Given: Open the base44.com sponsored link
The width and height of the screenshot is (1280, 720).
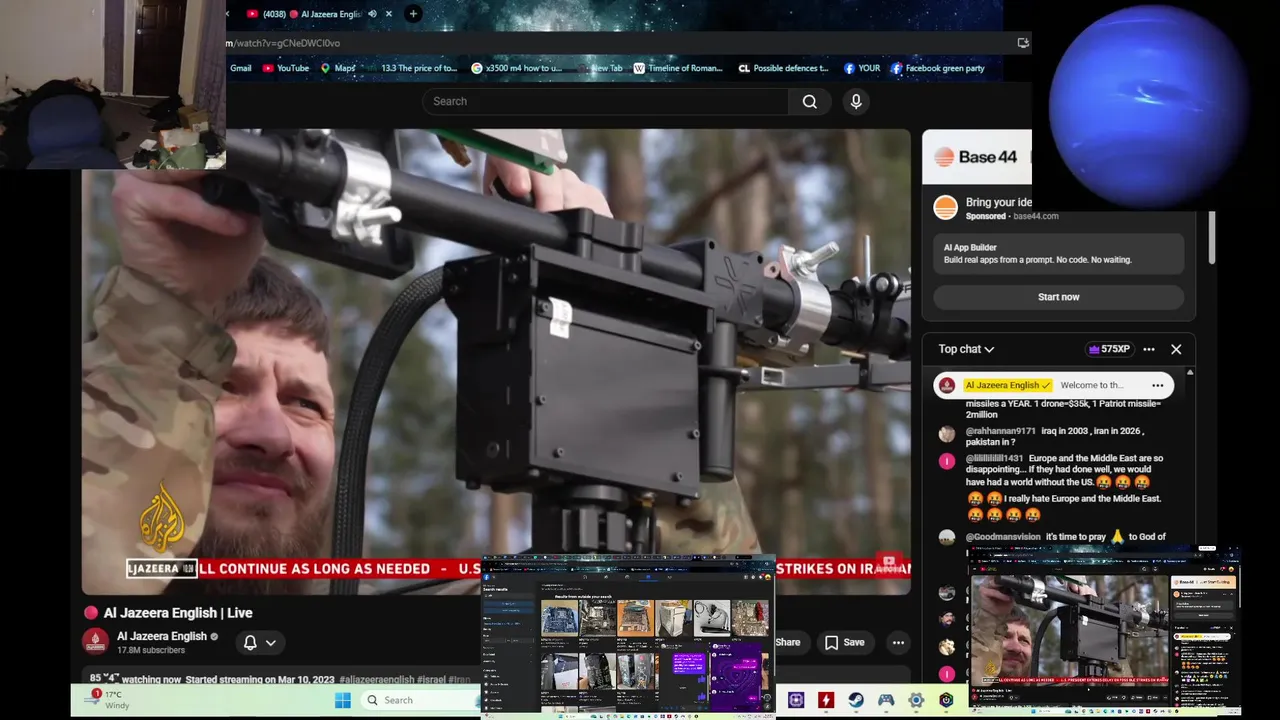Looking at the screenshot, I should click(1035, 216).
